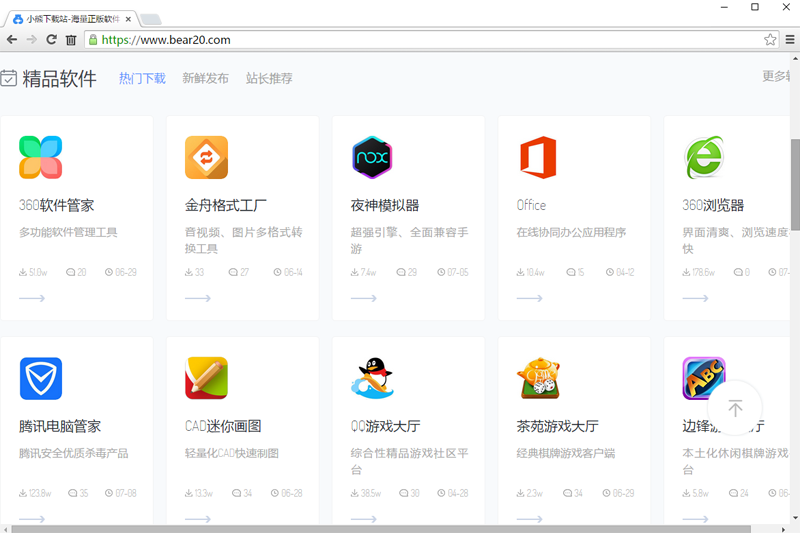Click the vertical scrollbar thumb

pyautogui.click(x=795, y=184)
